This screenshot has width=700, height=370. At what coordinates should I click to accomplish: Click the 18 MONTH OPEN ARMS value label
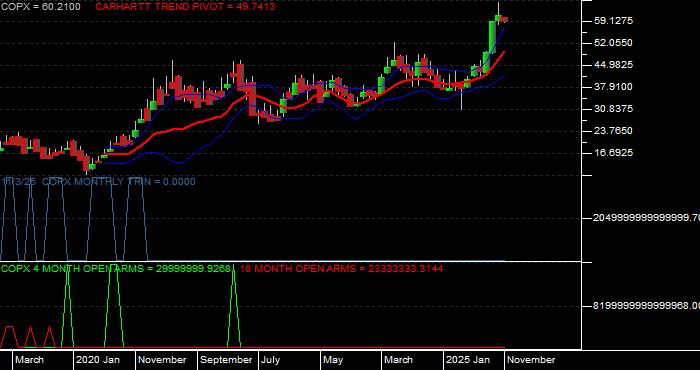coord(342,269)
